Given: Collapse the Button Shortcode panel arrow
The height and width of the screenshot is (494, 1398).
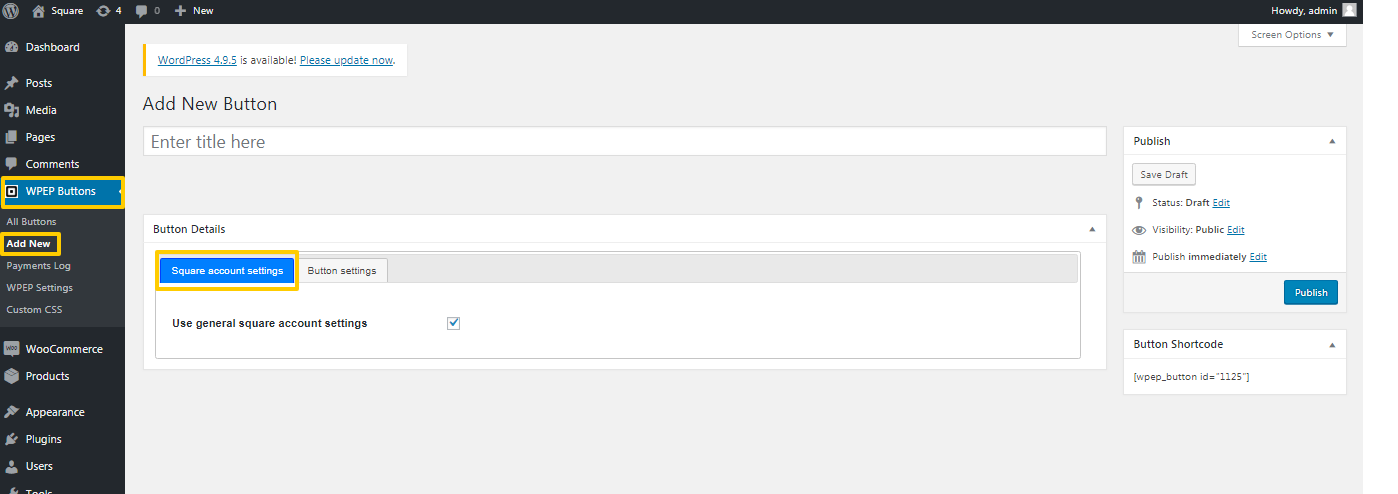Looking at the screenshot, I should click(x=1332, y=344).
